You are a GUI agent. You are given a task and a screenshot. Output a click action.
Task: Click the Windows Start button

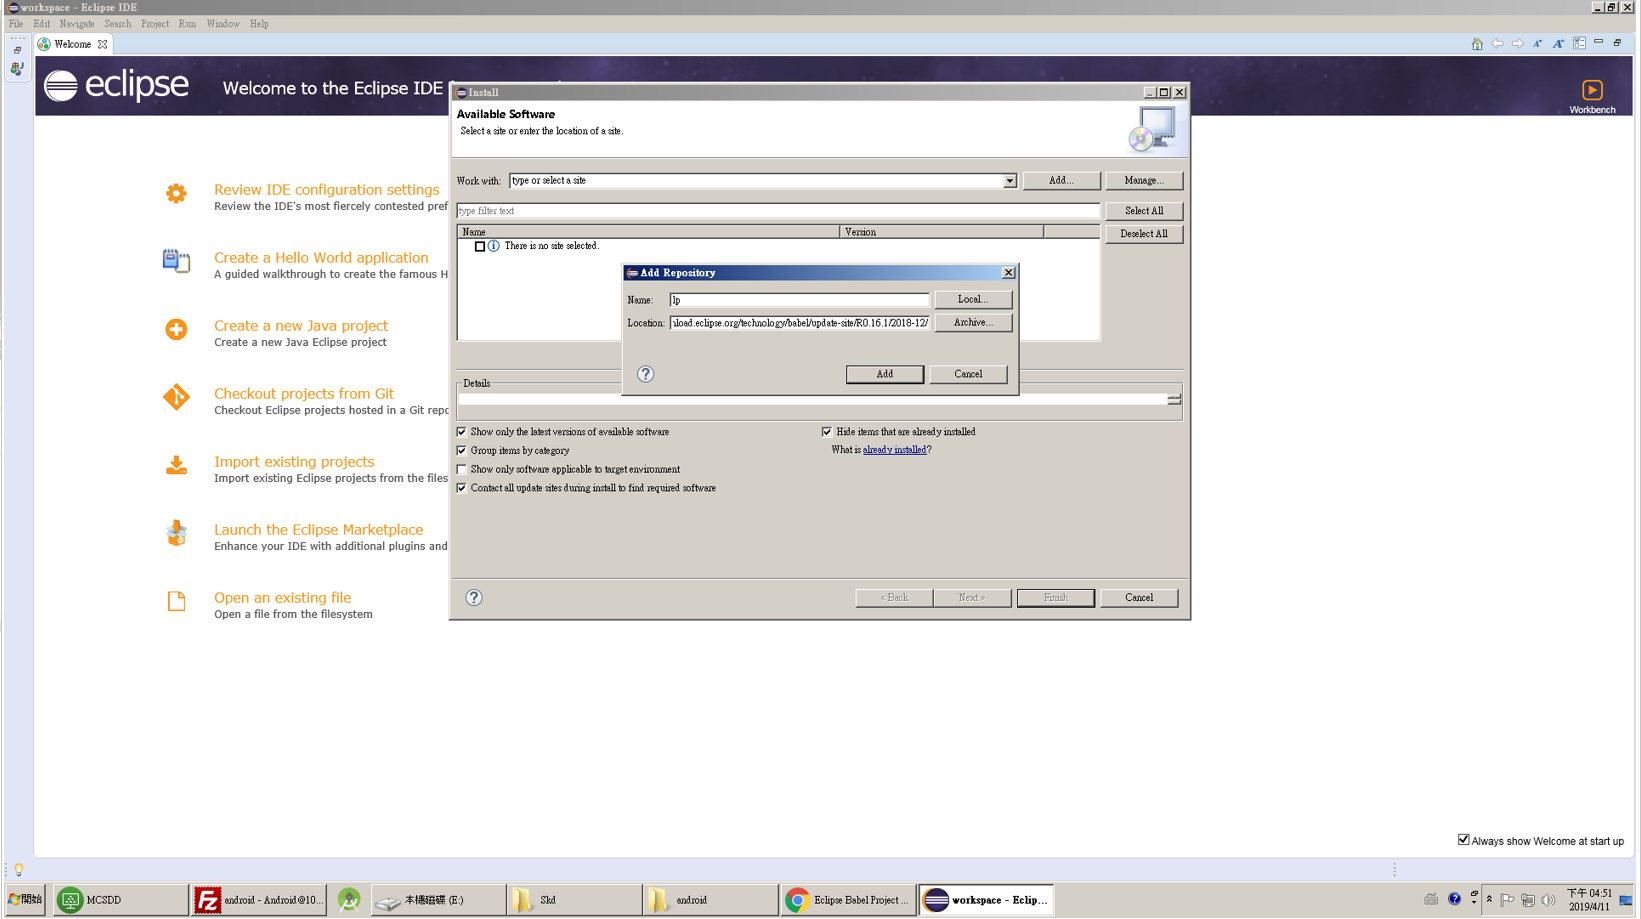pyautogui.click(x=25, y=900)
